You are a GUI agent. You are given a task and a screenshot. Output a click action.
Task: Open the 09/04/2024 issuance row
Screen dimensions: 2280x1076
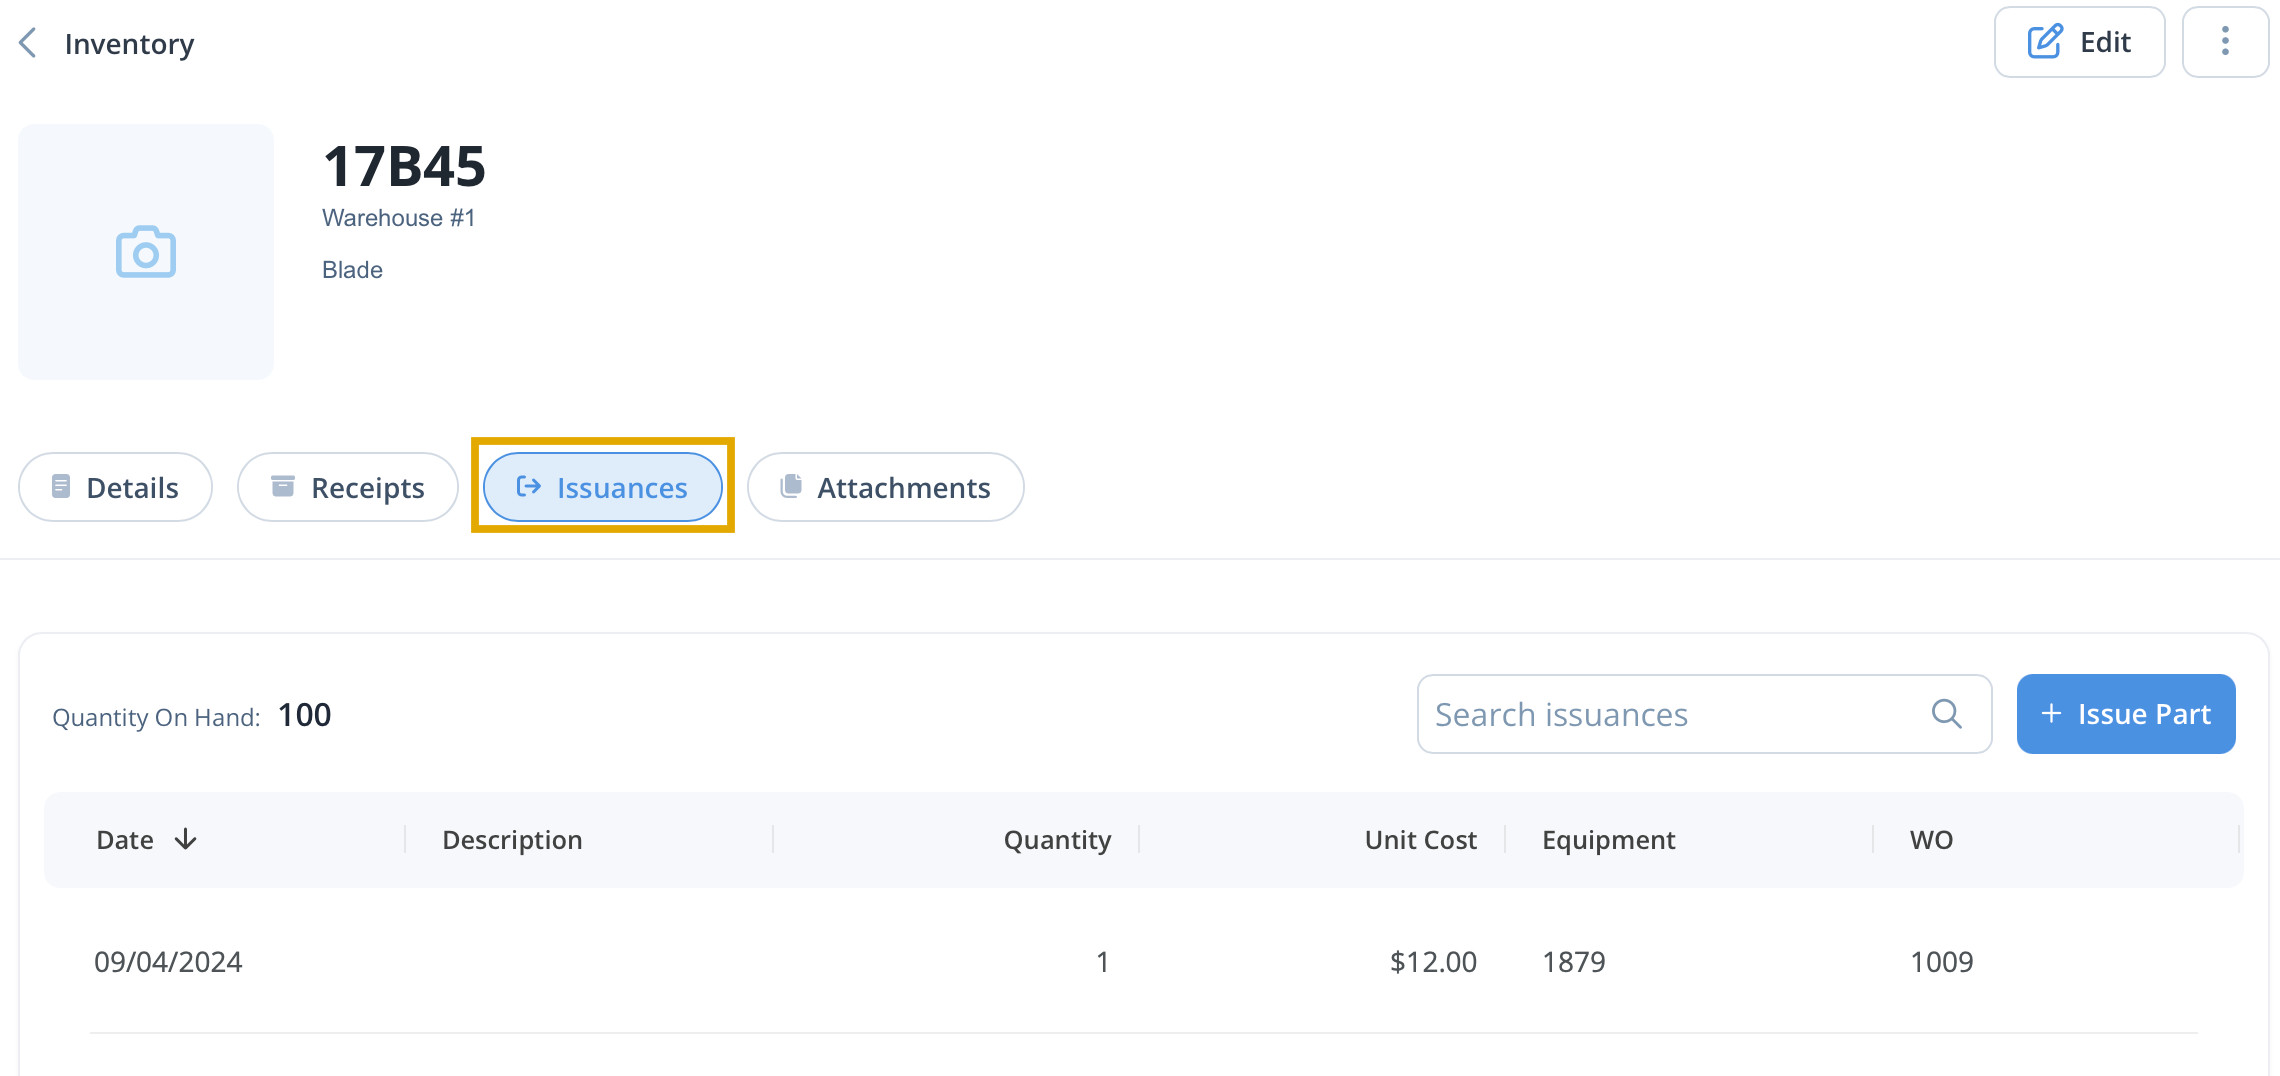tap(1144, 962)
